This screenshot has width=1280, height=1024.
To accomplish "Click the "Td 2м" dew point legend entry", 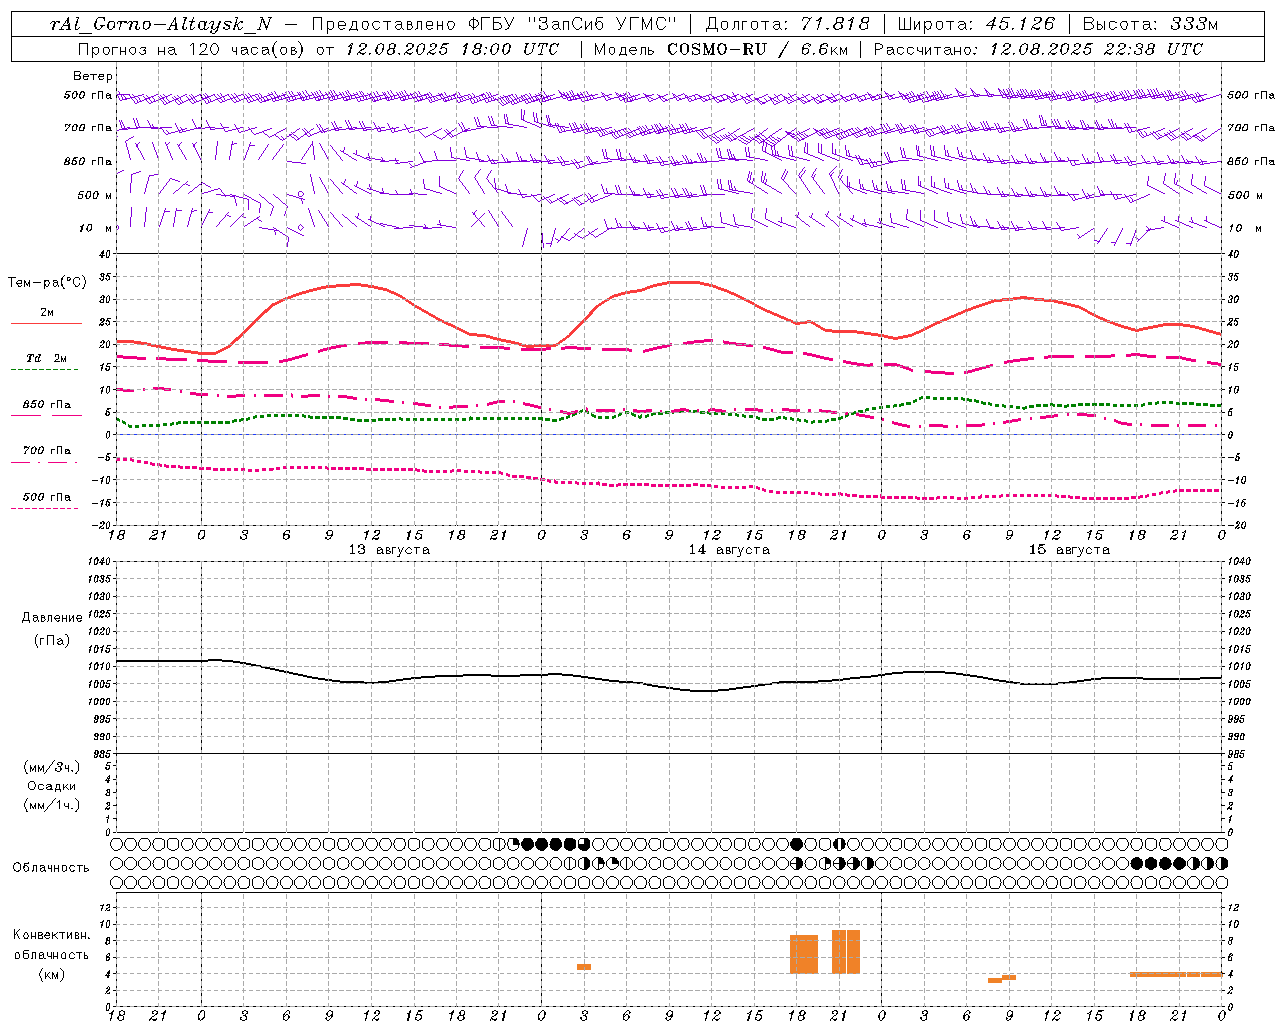I will 47,358.
